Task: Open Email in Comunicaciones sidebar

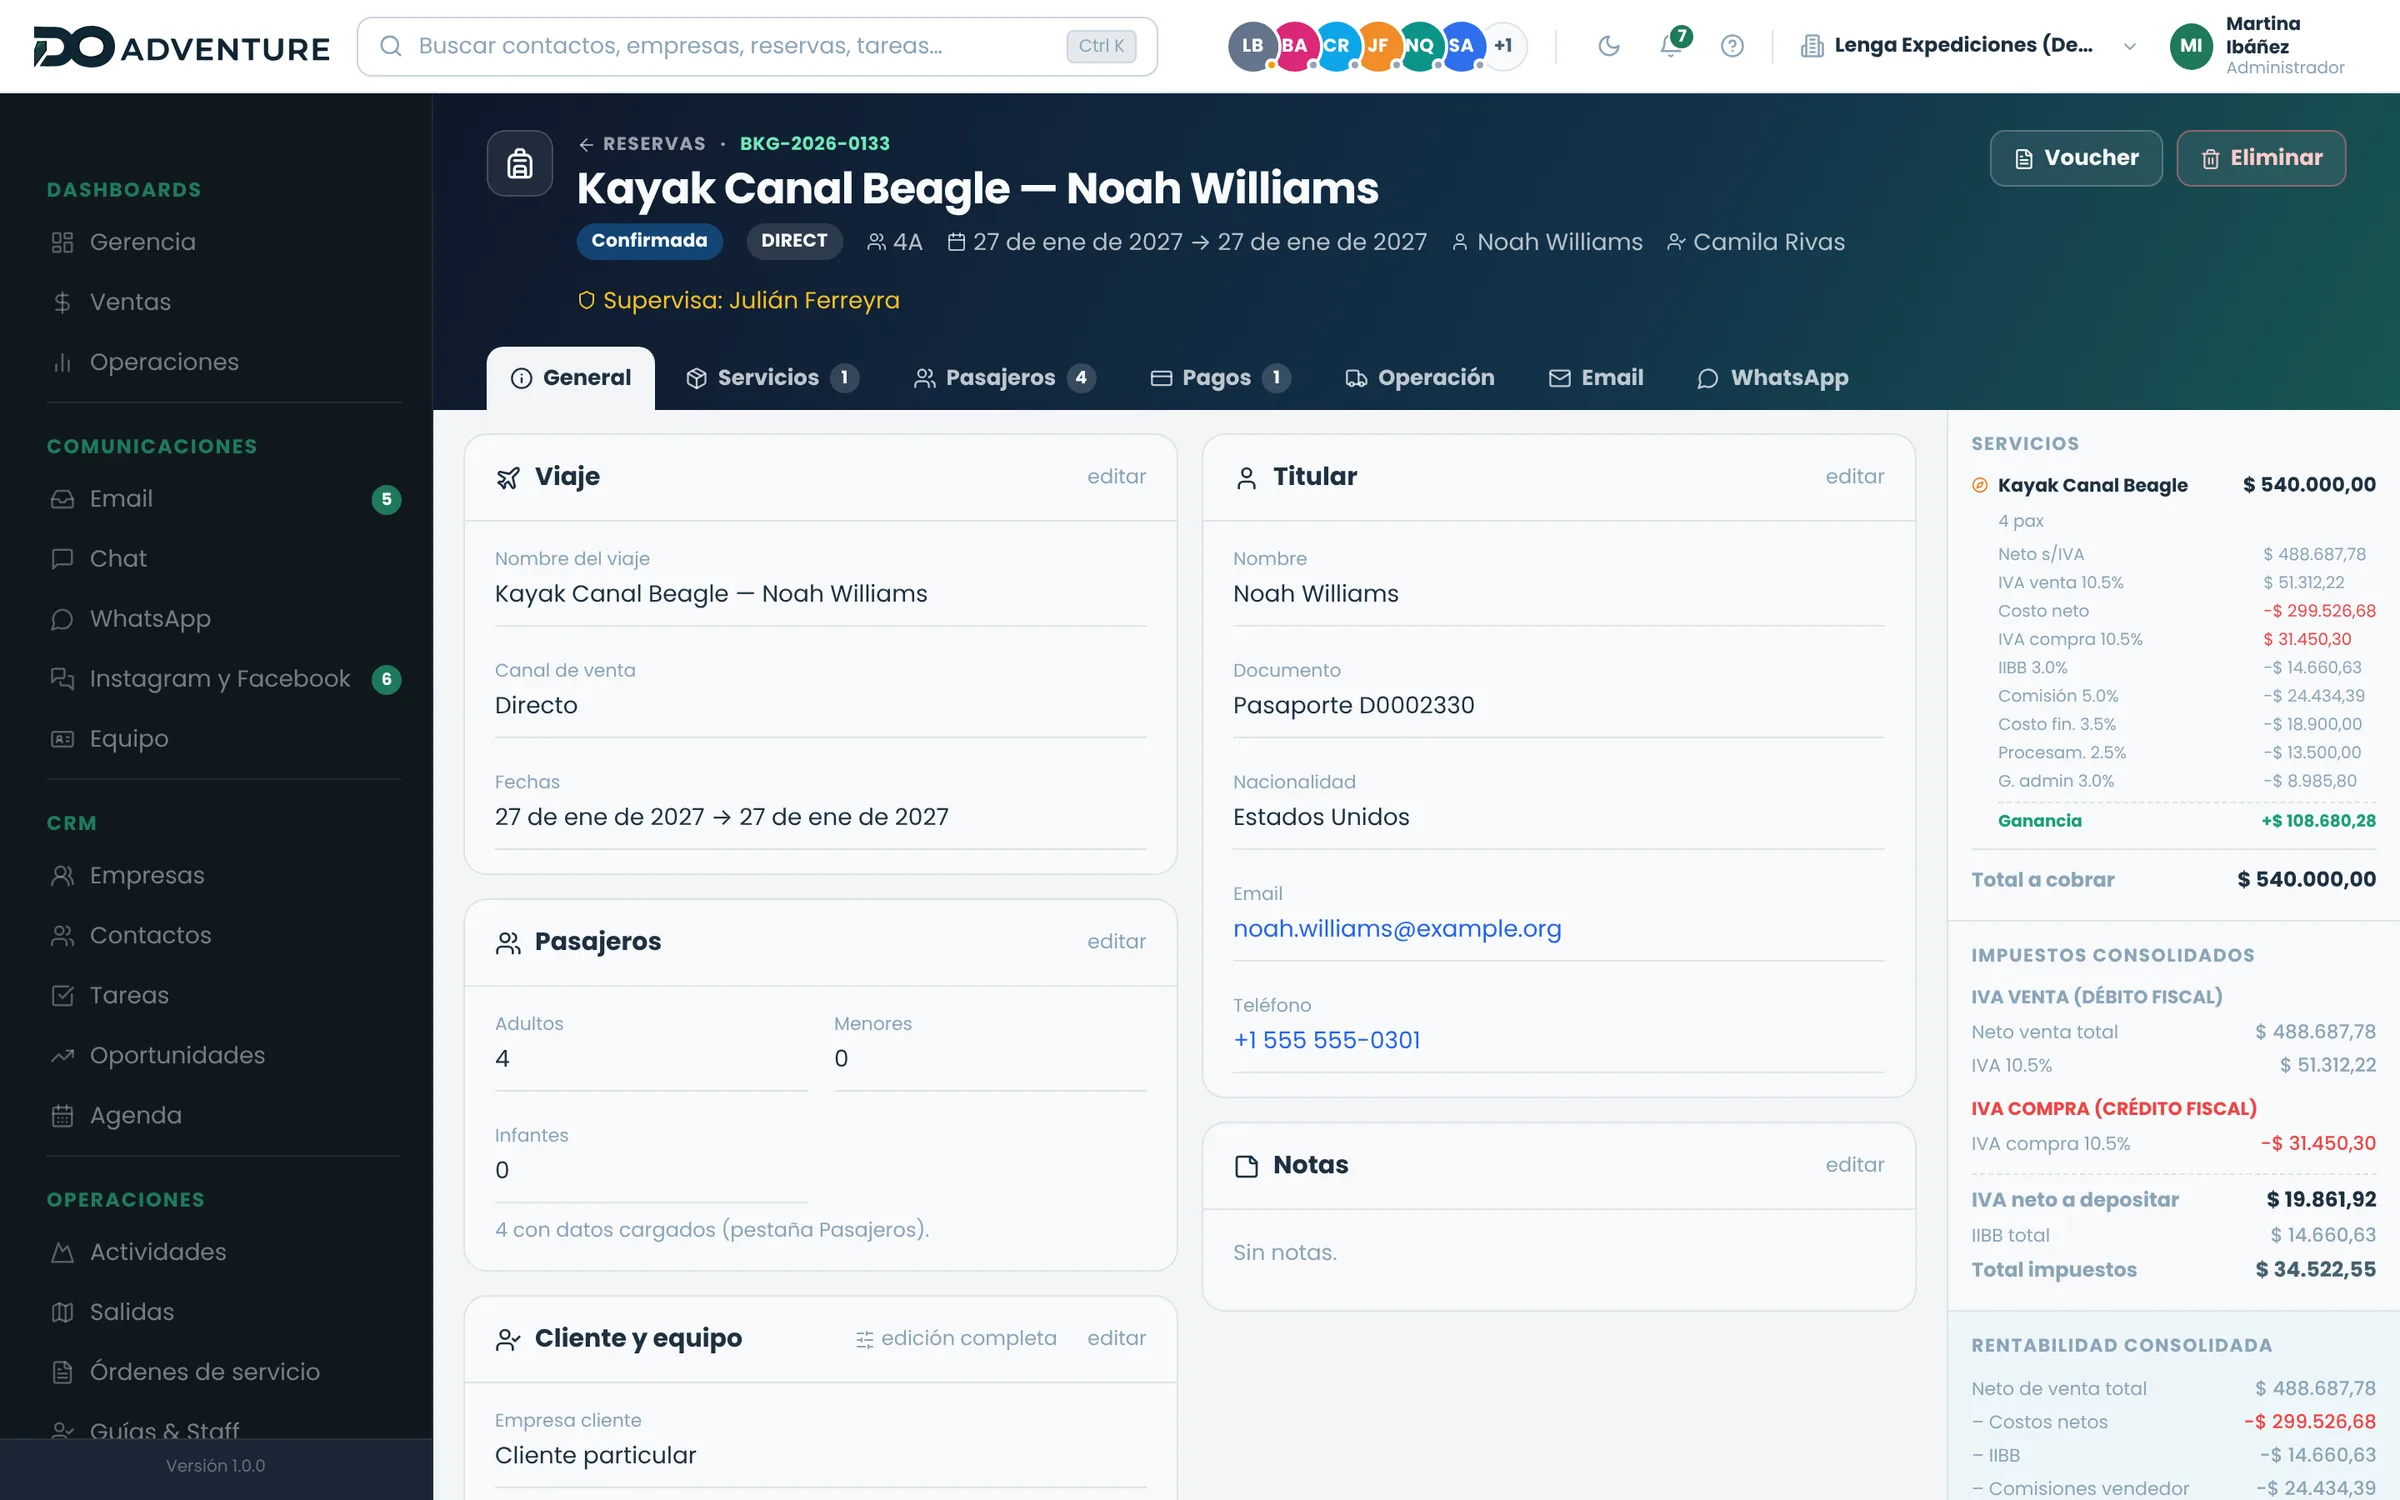Action: click(x=224, y=499)
